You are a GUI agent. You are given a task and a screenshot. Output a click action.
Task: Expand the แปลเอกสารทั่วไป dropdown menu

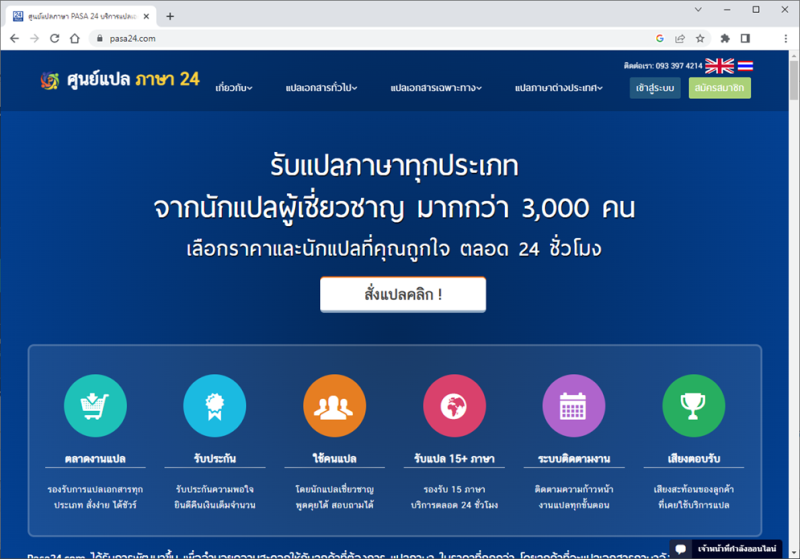tap(321, 88)
